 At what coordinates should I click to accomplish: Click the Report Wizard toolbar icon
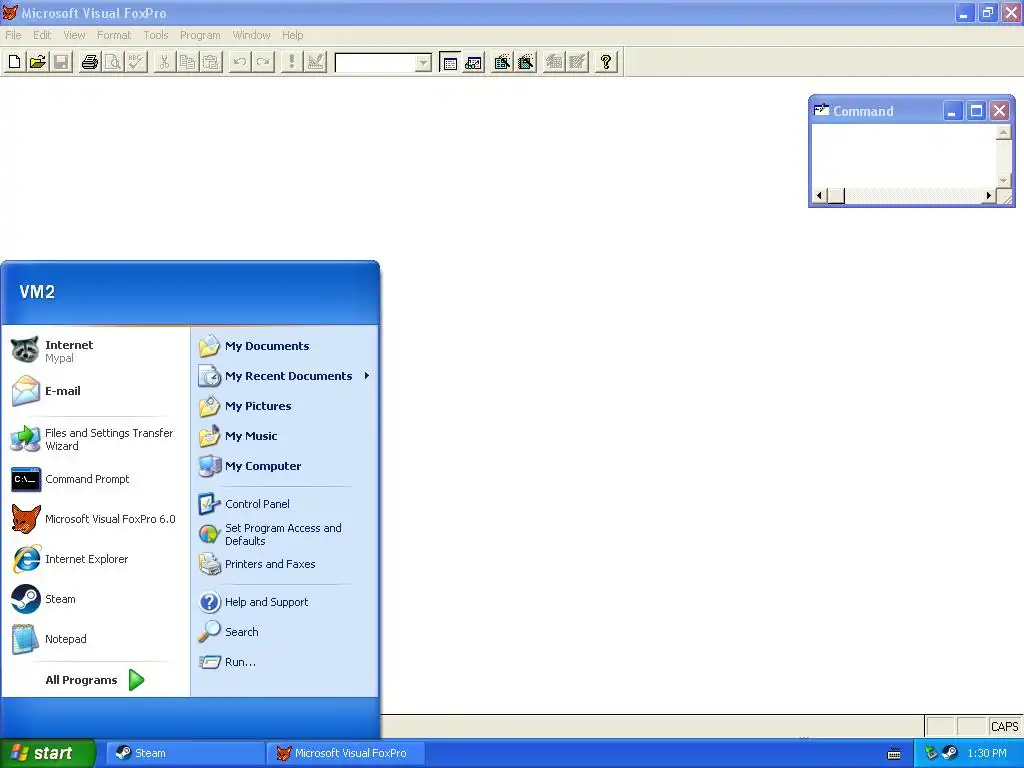tap(526, 62)
